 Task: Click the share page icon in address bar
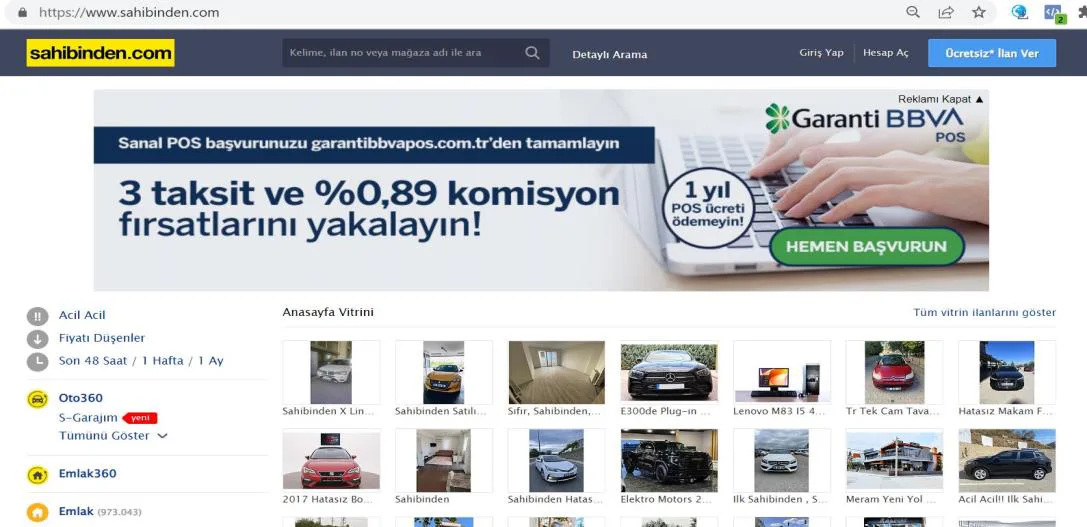(x=946, y=12)
